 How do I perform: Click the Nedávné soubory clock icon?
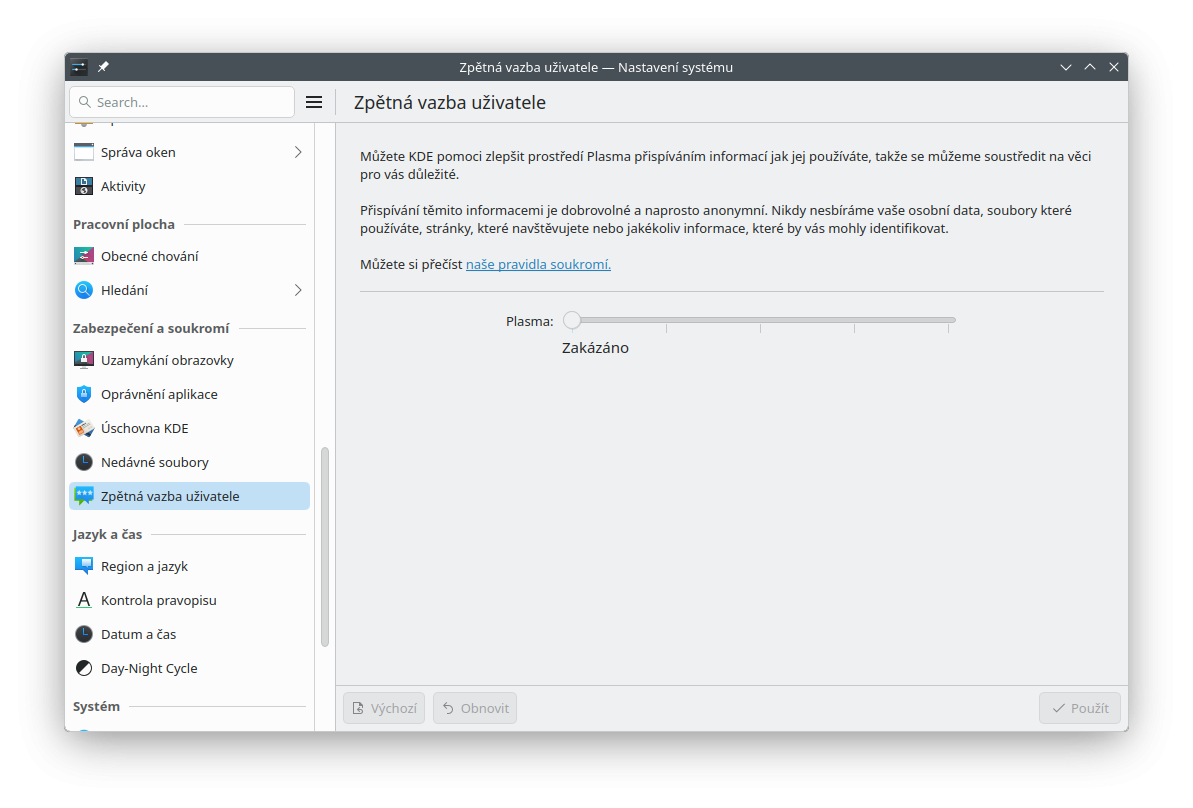click(x=84, y=462)
